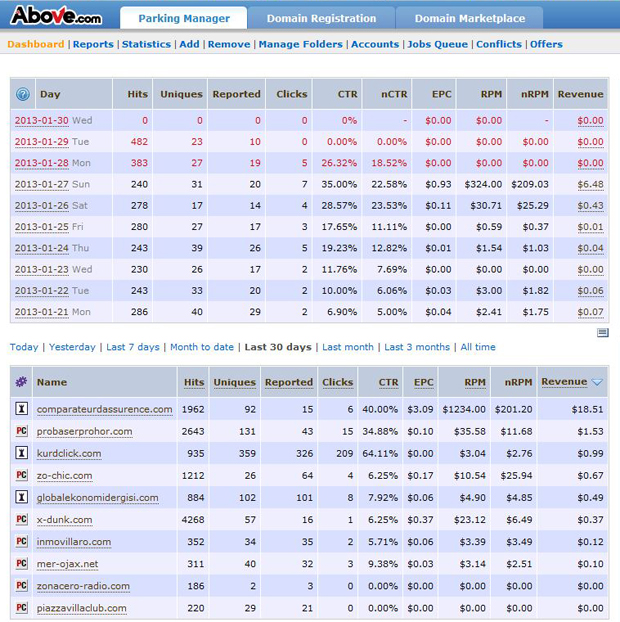Click the PC icon beside x-dunk.com
Image resolution: width=620 pixels, height=622 pixels.
[21, 519]
